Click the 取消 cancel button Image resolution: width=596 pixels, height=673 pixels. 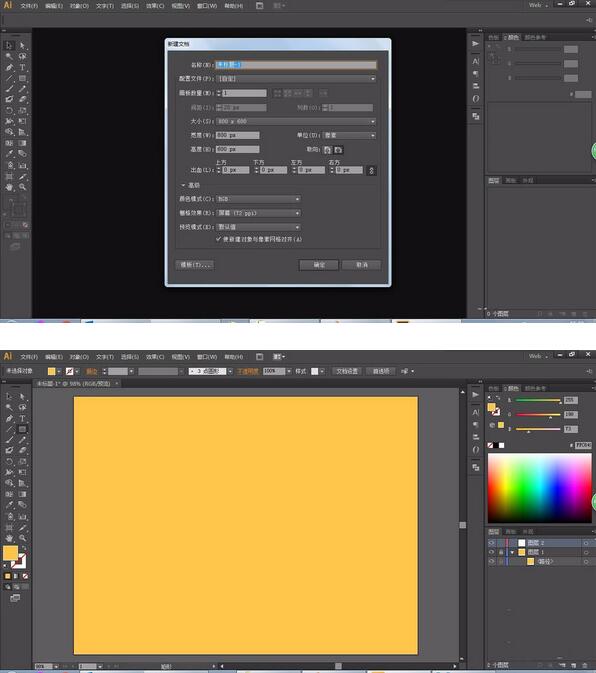tap(361, 265)
